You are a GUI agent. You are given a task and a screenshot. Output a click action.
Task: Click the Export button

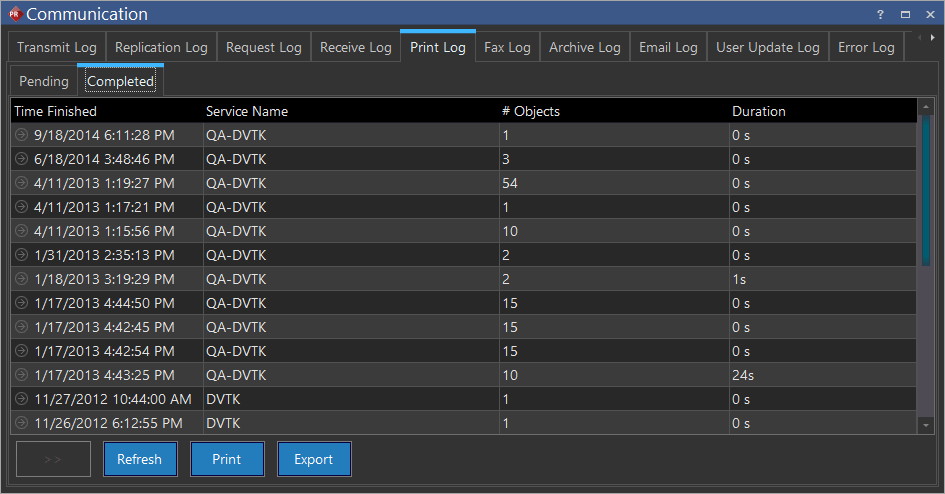(x=313, y=459)
